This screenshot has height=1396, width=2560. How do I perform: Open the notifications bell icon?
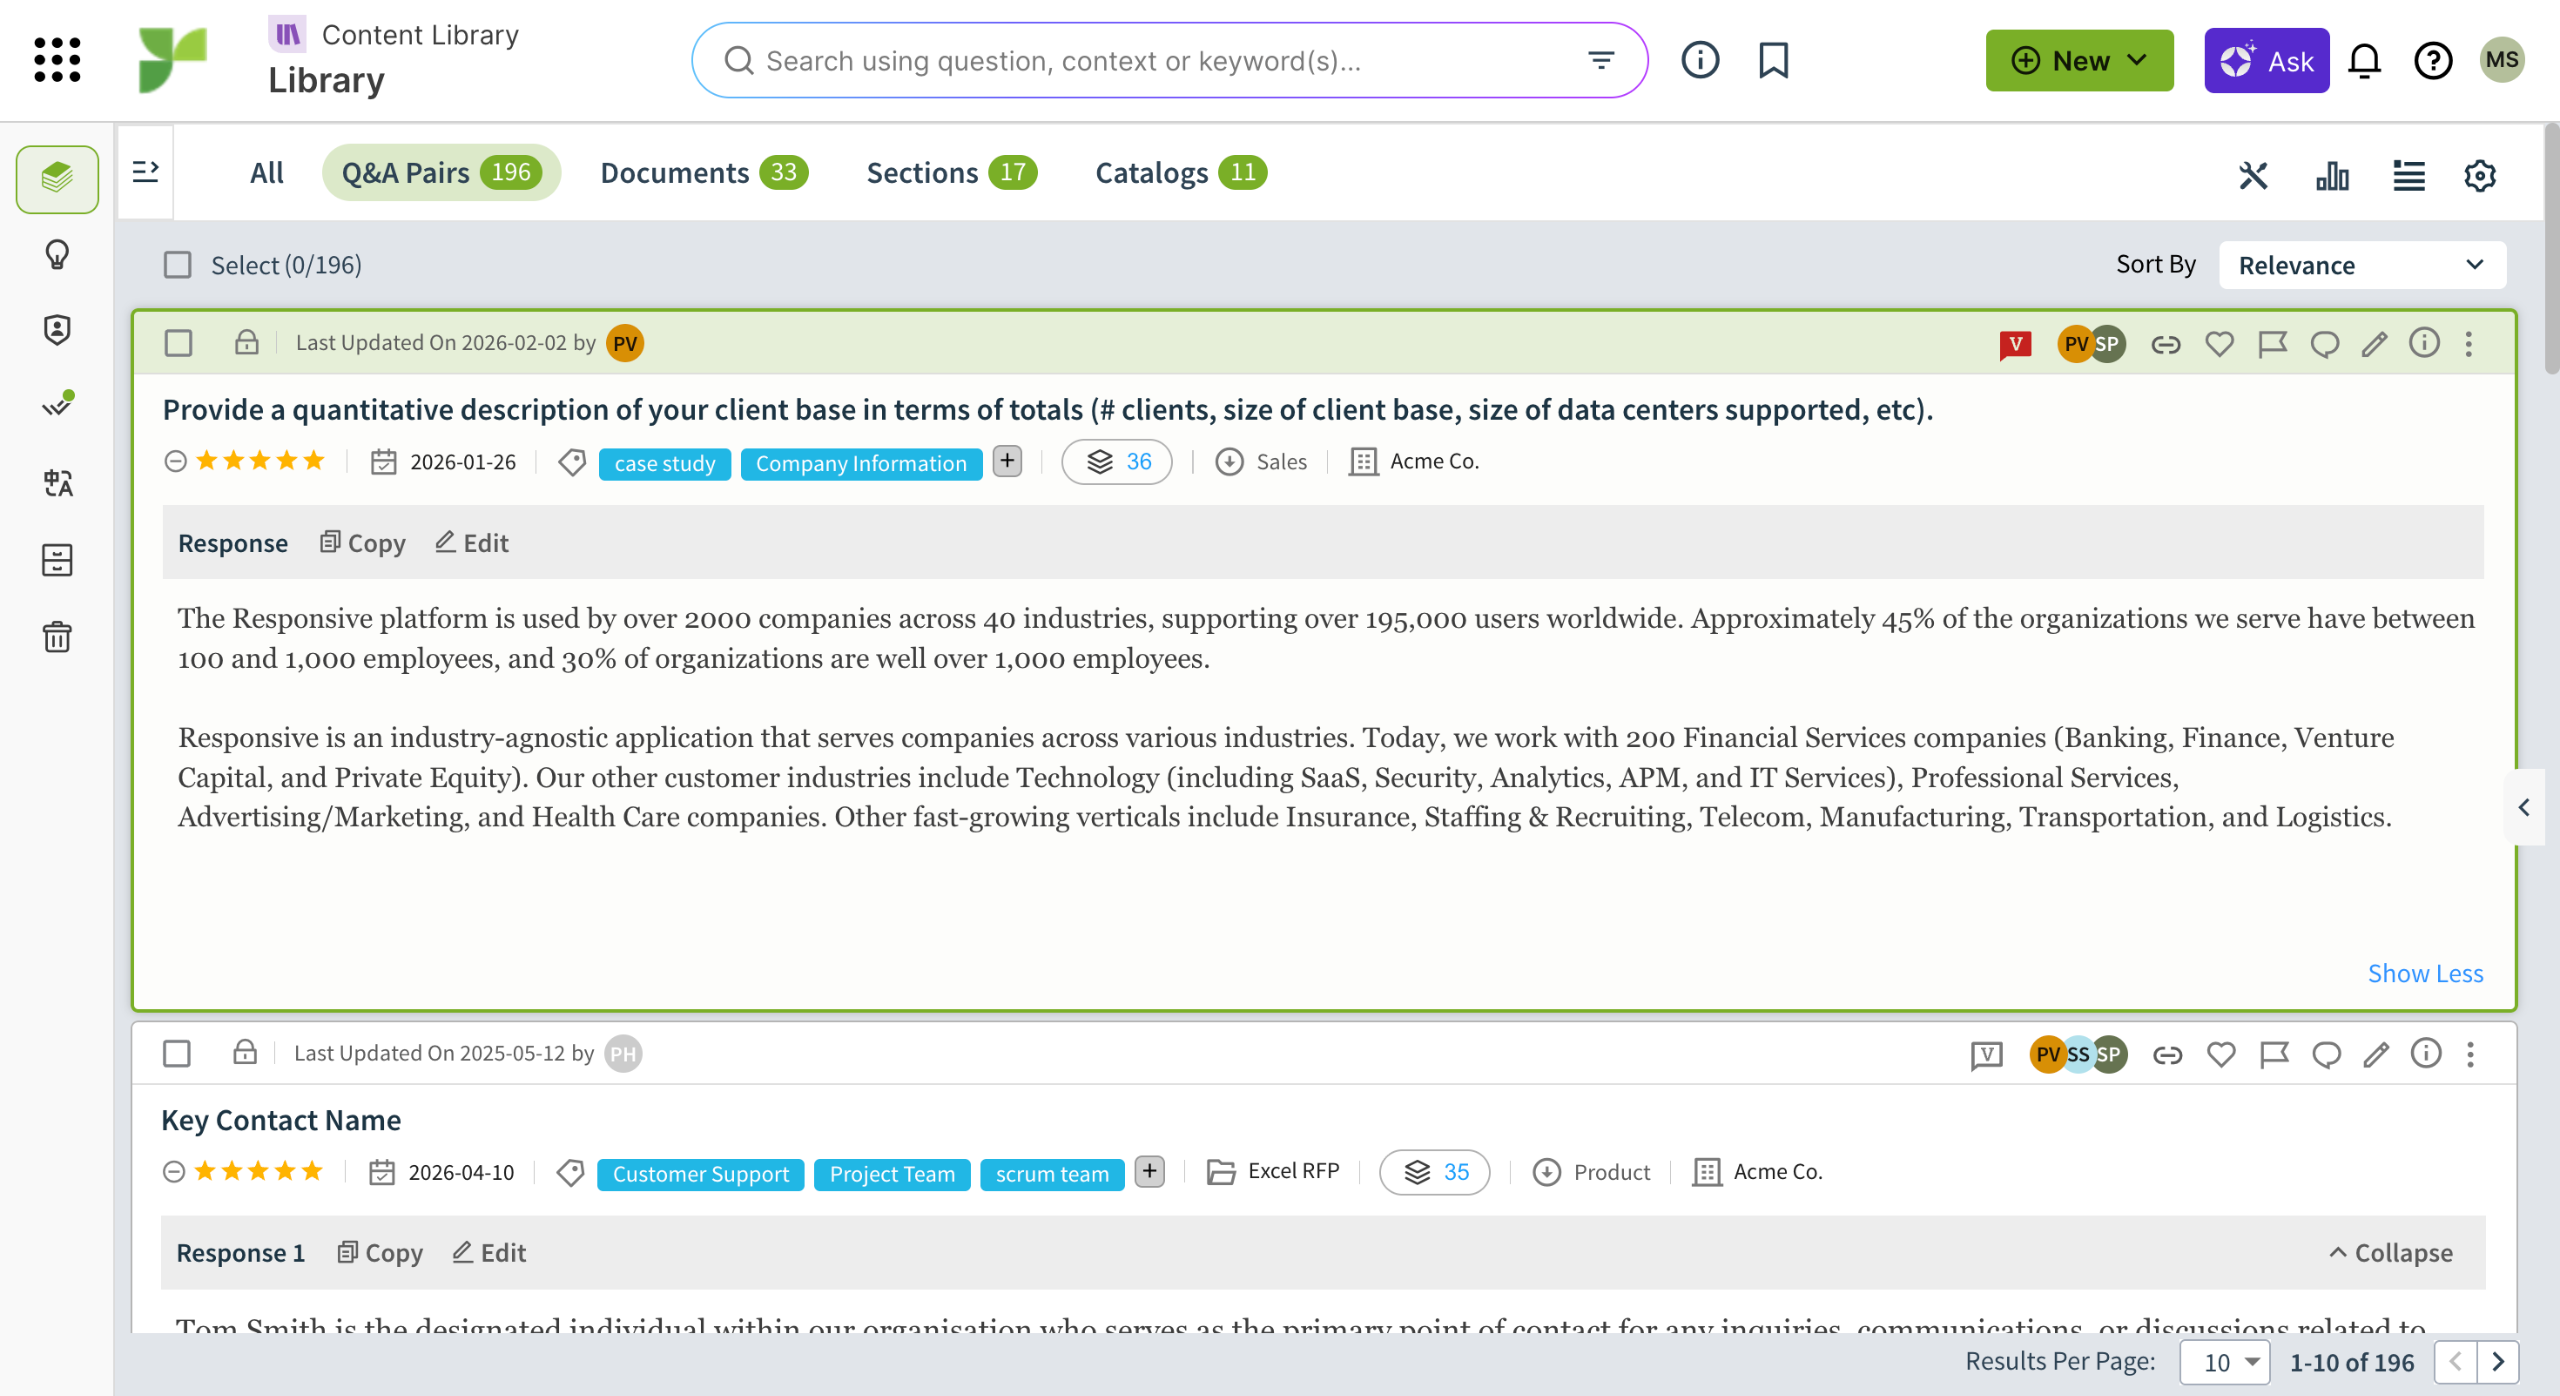[x=2364, y=61]
